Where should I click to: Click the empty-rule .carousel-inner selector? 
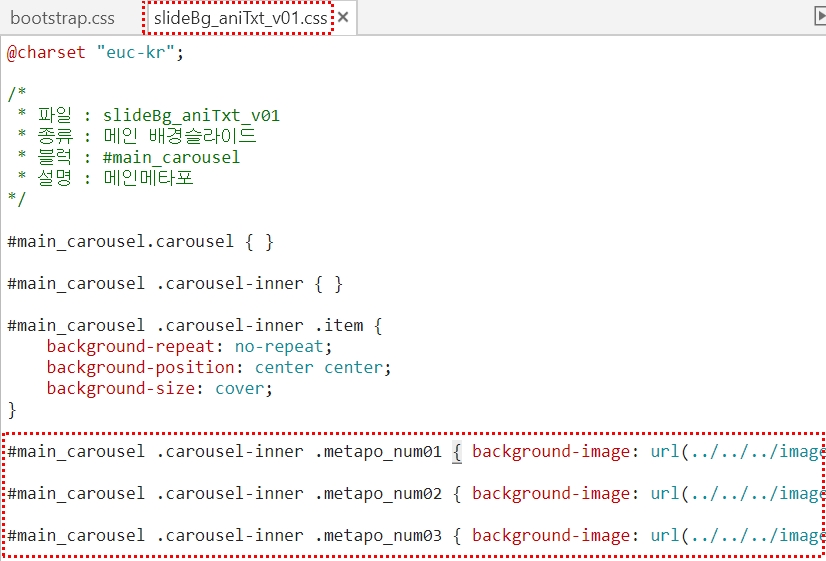(230, 283)
